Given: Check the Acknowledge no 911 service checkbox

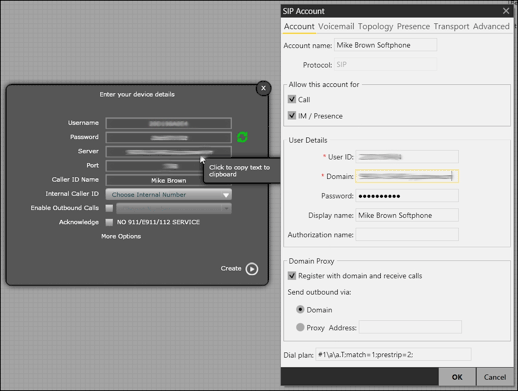Looking at the screenshot, I should 109,222.
